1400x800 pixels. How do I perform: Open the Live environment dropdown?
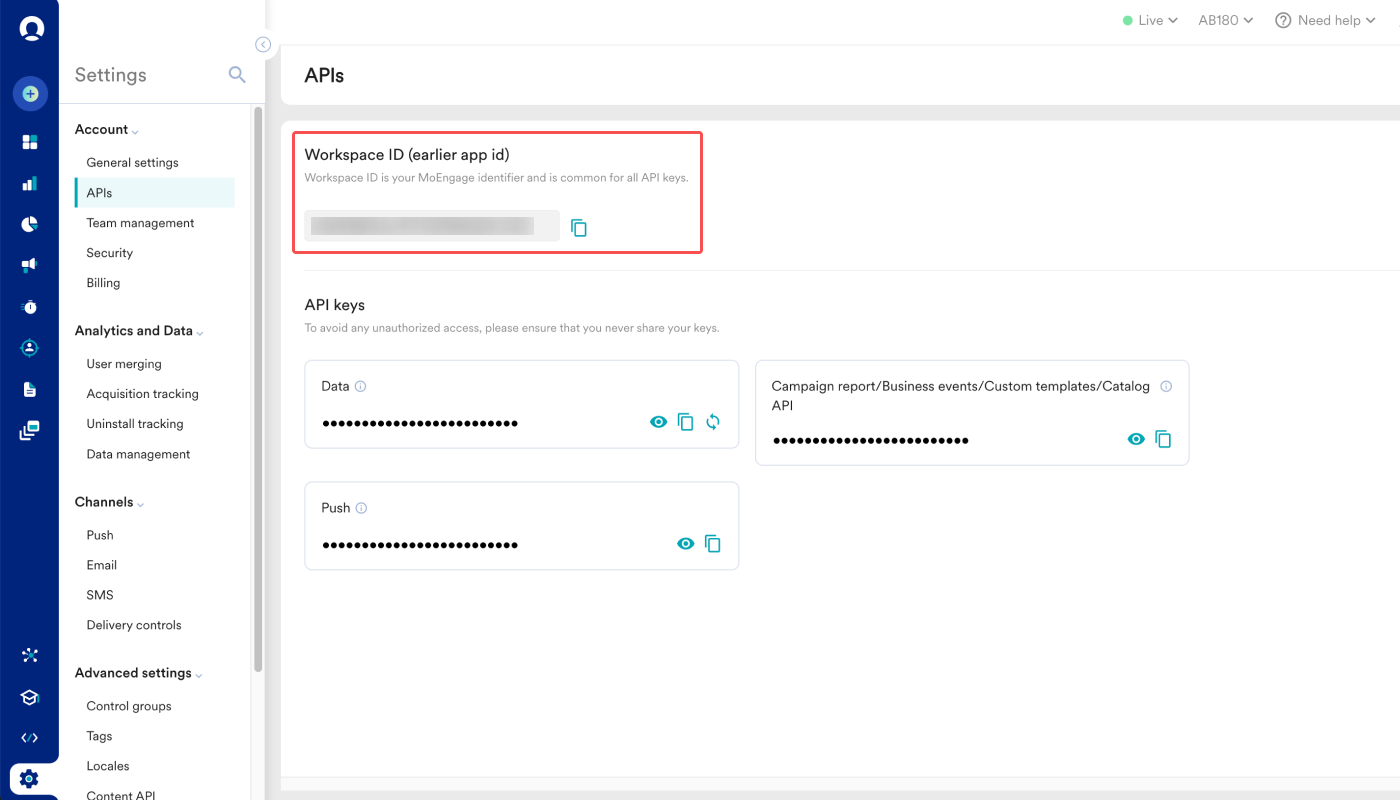[1150, 20]
